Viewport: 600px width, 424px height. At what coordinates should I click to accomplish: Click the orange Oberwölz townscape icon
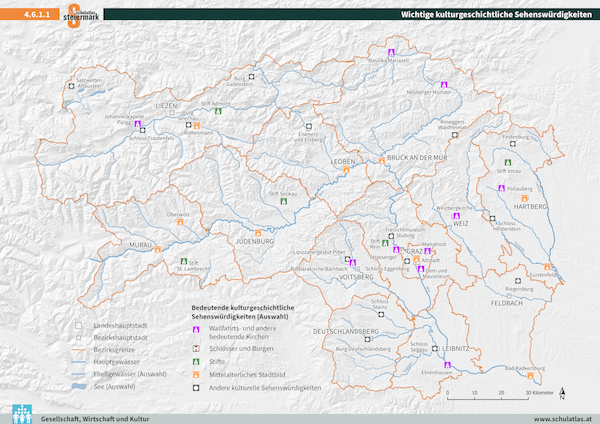pos(180,222)
